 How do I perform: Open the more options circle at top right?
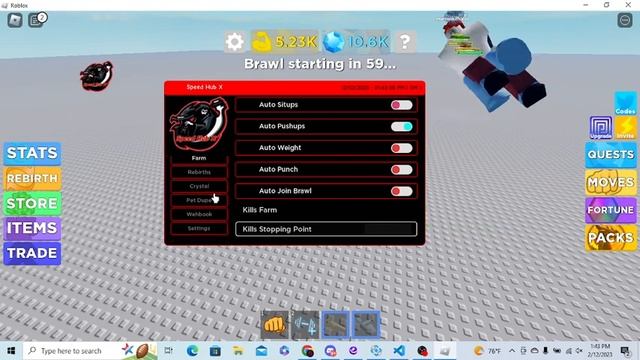coord(625,20)
